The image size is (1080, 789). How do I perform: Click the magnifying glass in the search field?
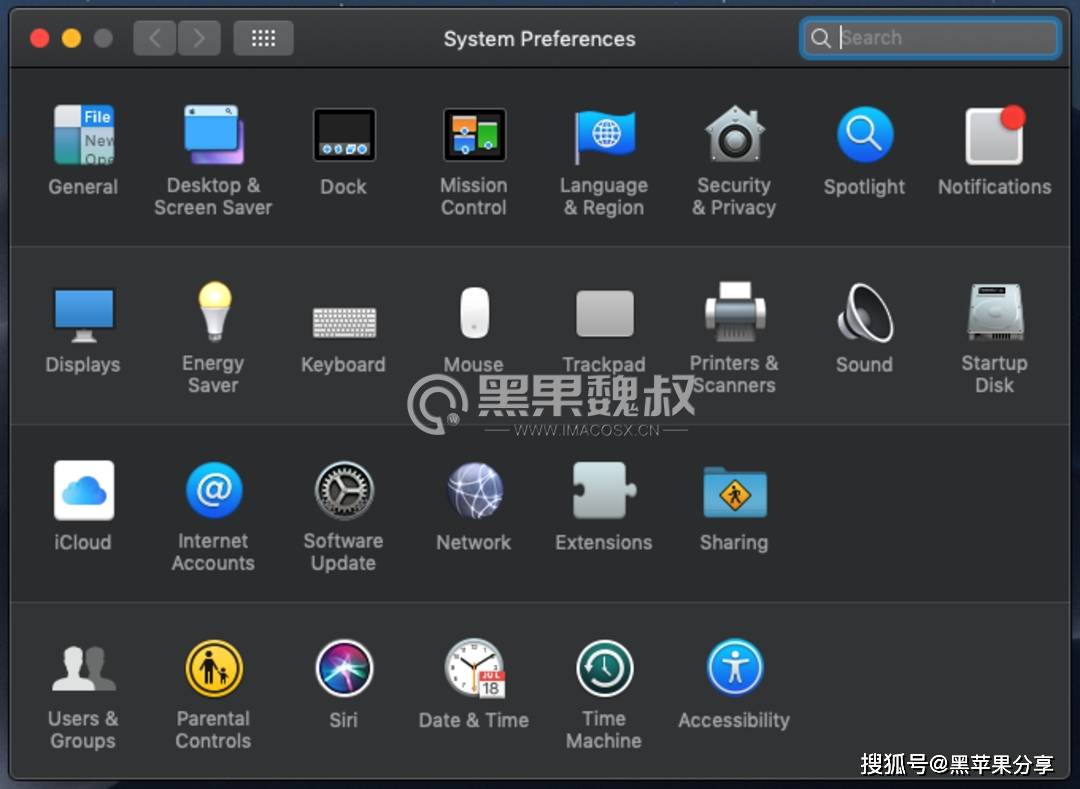(x=820, y=38)
